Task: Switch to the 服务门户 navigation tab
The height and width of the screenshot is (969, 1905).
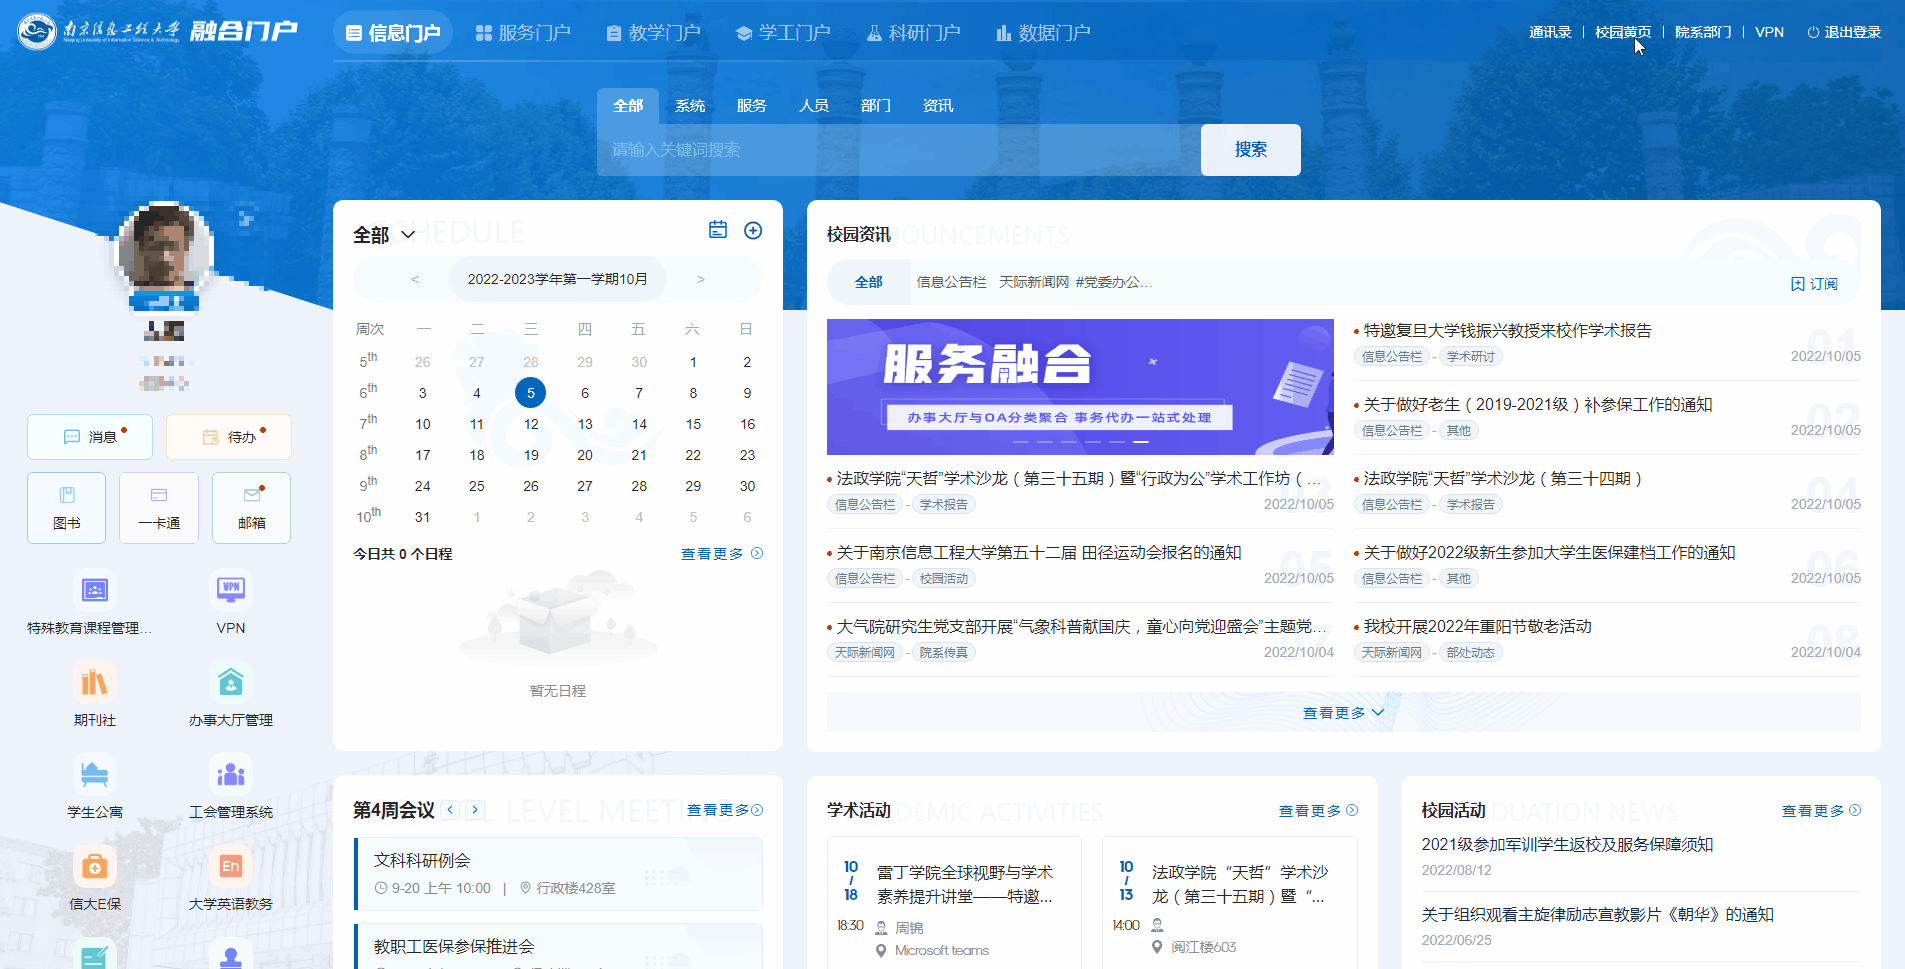Action: click(523, 33)
